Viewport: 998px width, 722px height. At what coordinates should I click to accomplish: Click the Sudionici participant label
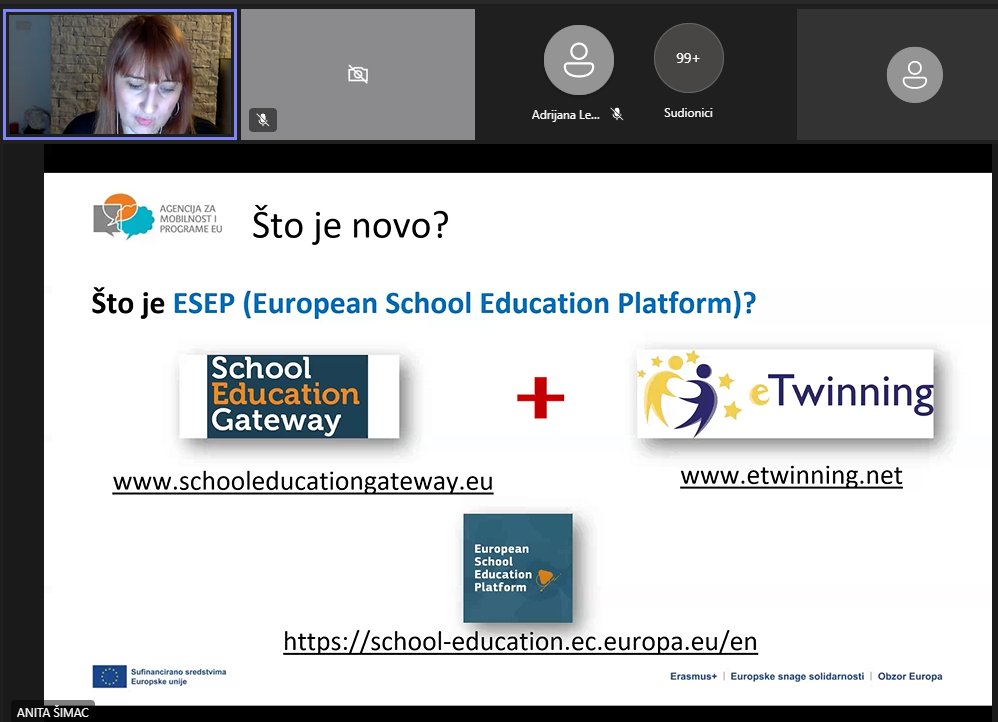pos(688,113)
